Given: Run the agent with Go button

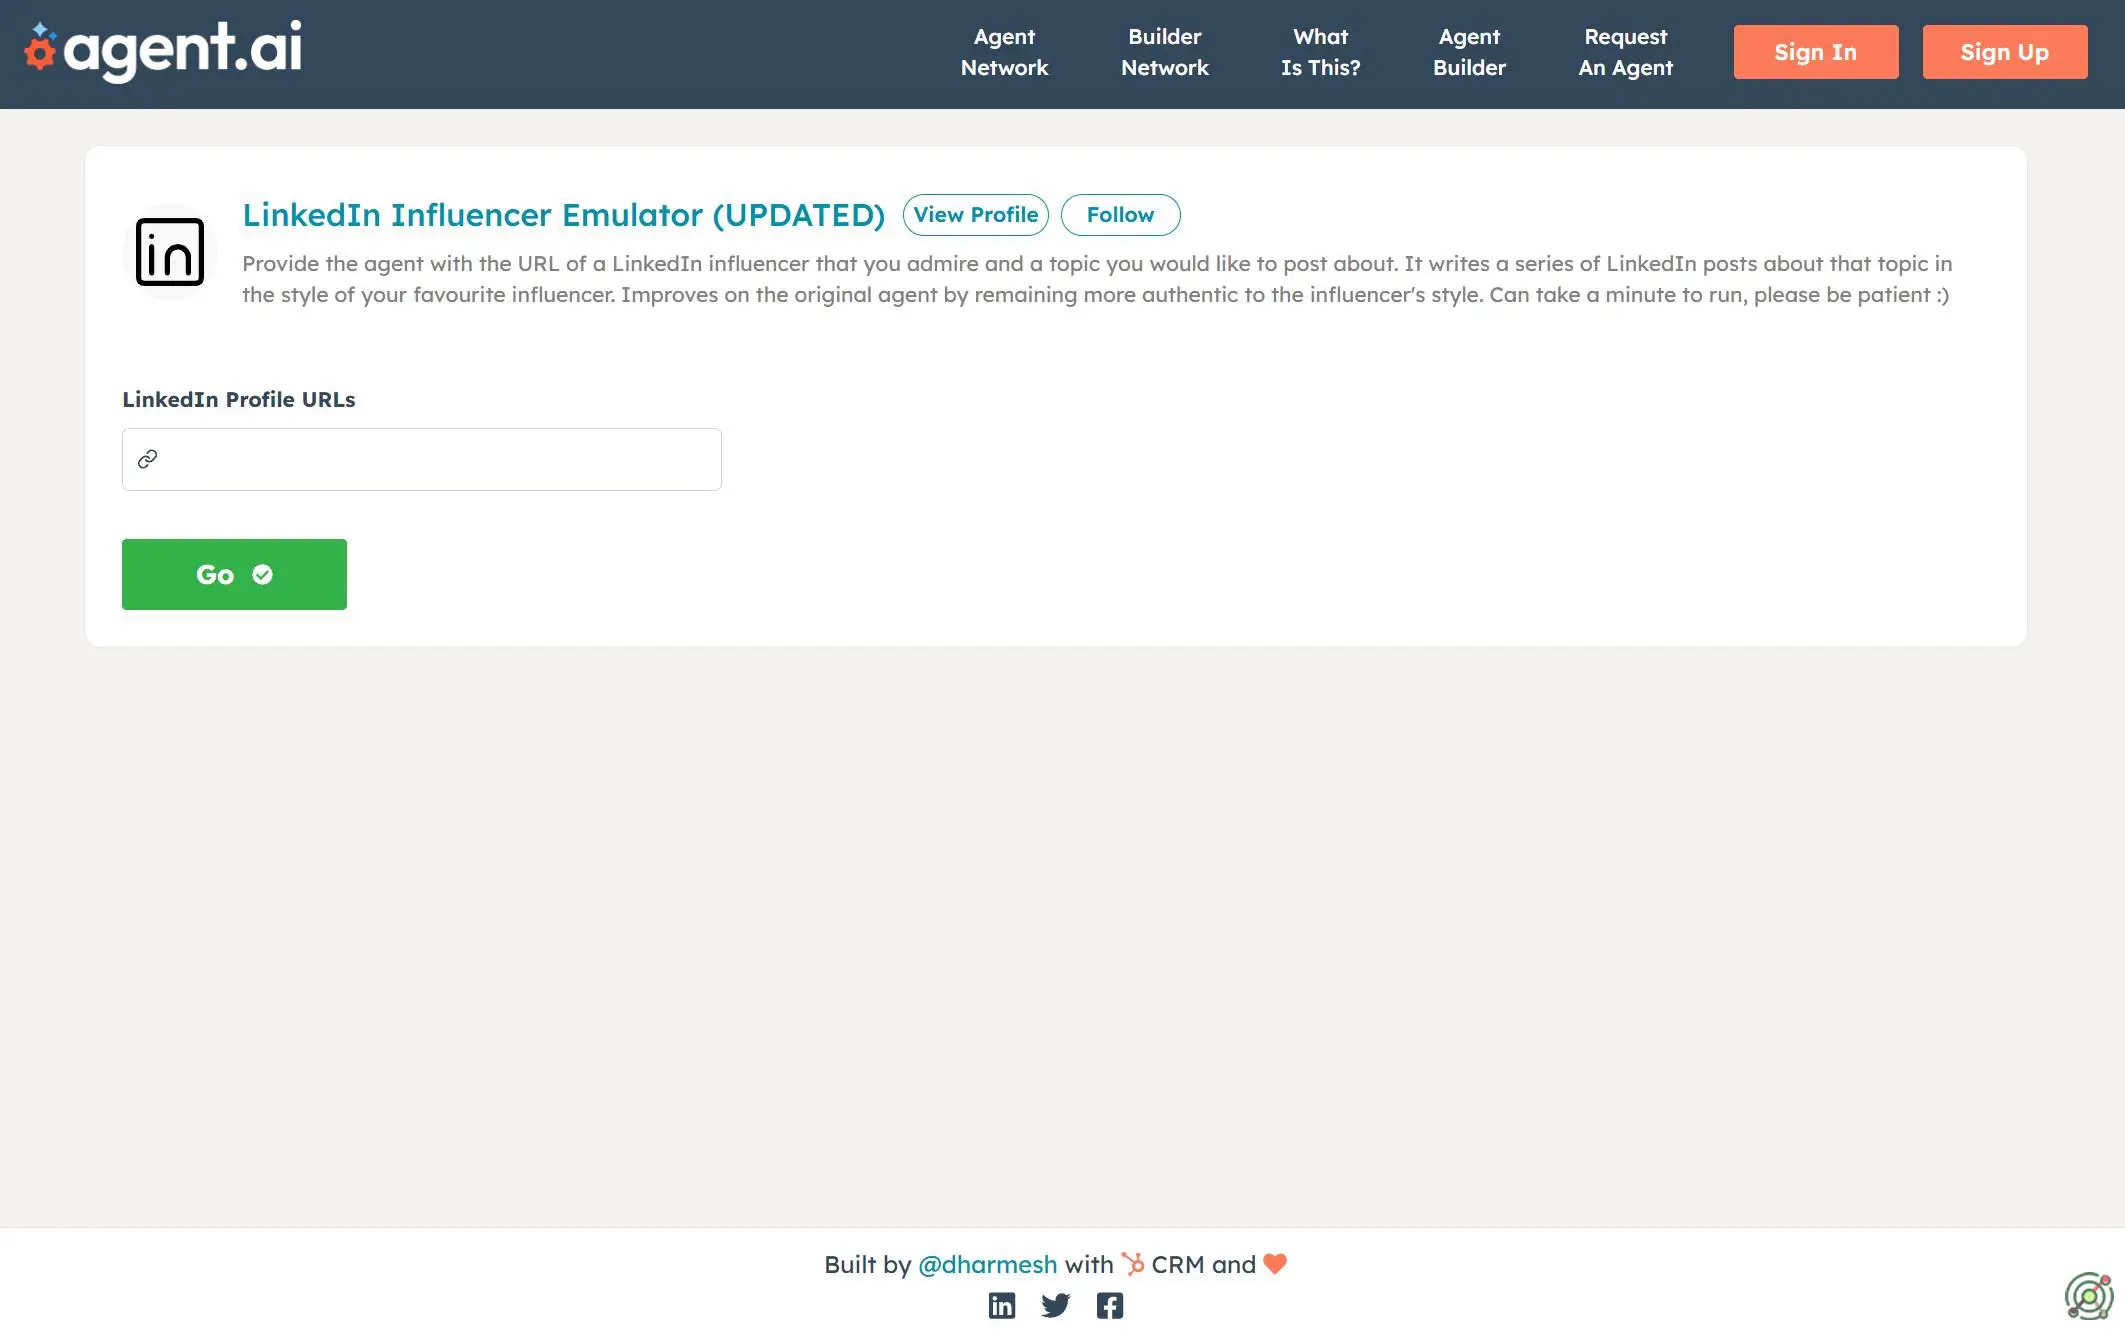Looking at the screenshot, I should point(234,574).
